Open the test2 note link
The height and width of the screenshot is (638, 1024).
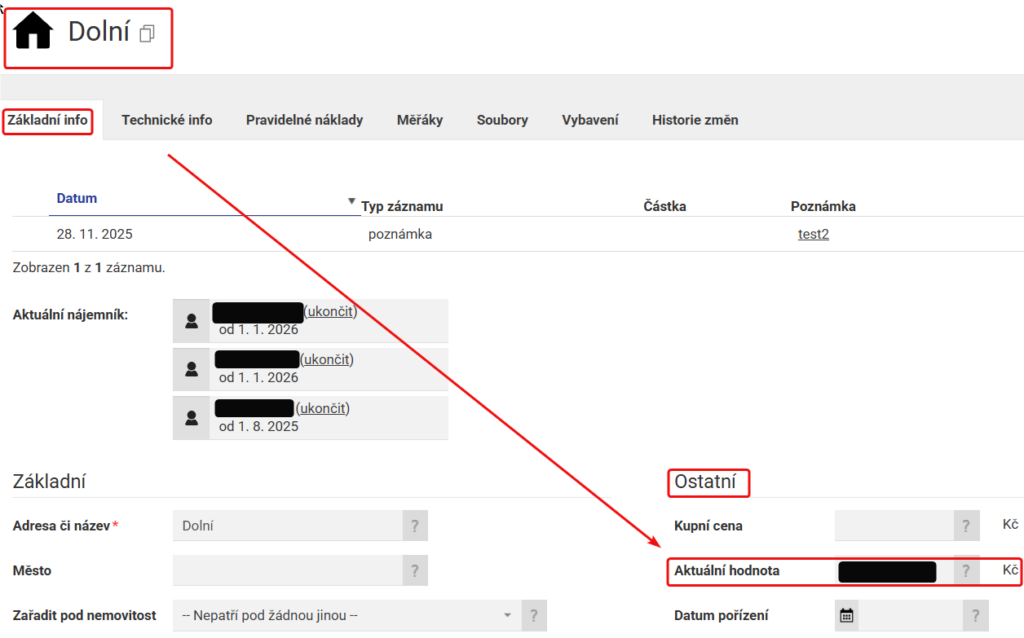point(813,235)
